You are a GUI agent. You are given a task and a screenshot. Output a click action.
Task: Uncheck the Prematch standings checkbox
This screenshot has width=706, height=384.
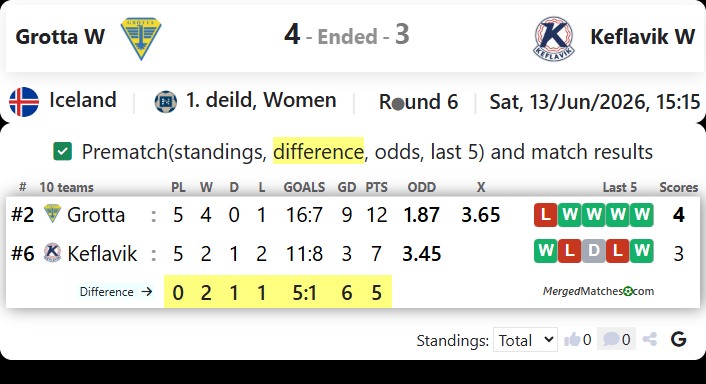pyautogui.click(x=62, y=151)
